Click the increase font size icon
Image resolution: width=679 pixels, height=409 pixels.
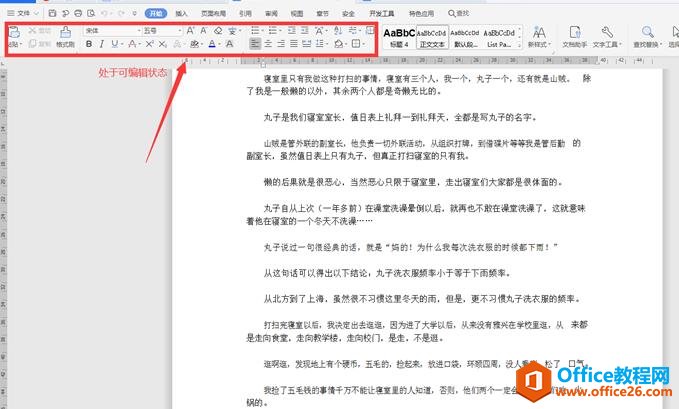pyautogui.click(x=191, y=31)
